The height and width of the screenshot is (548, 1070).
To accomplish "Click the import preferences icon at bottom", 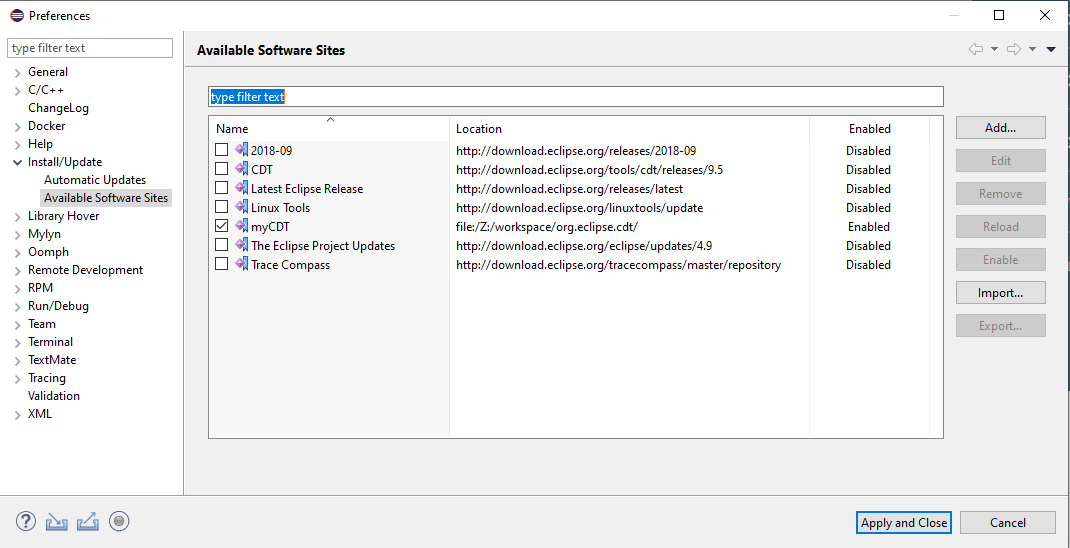I will (57, 522).
